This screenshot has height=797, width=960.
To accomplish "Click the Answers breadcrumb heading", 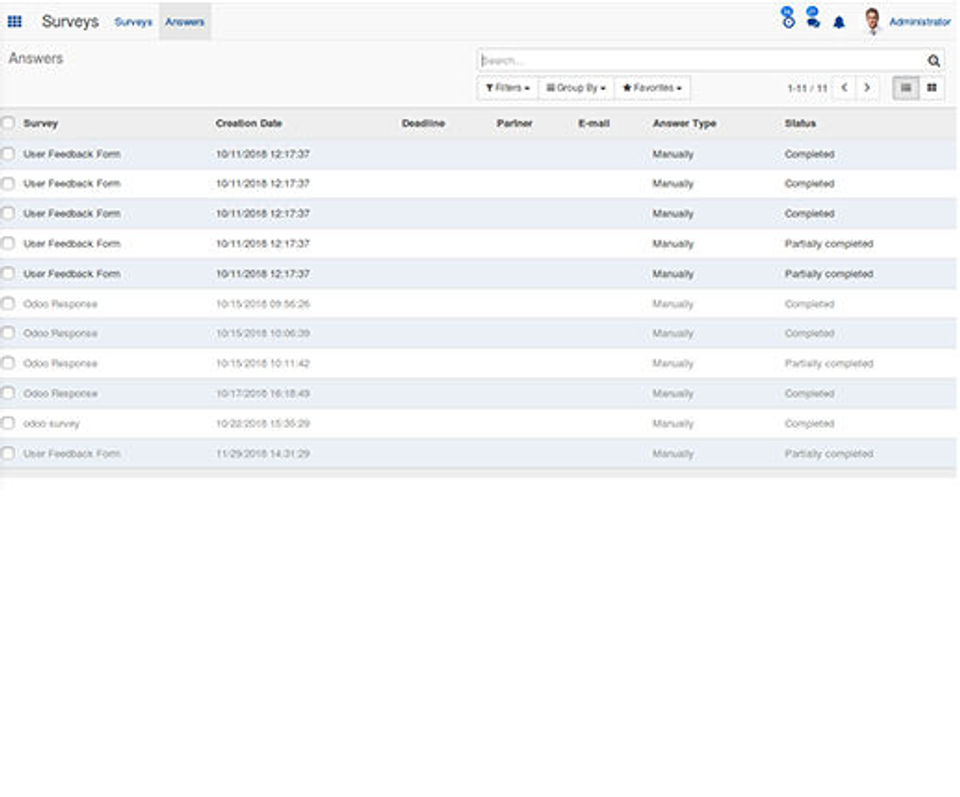I will (x=36, y=58).
